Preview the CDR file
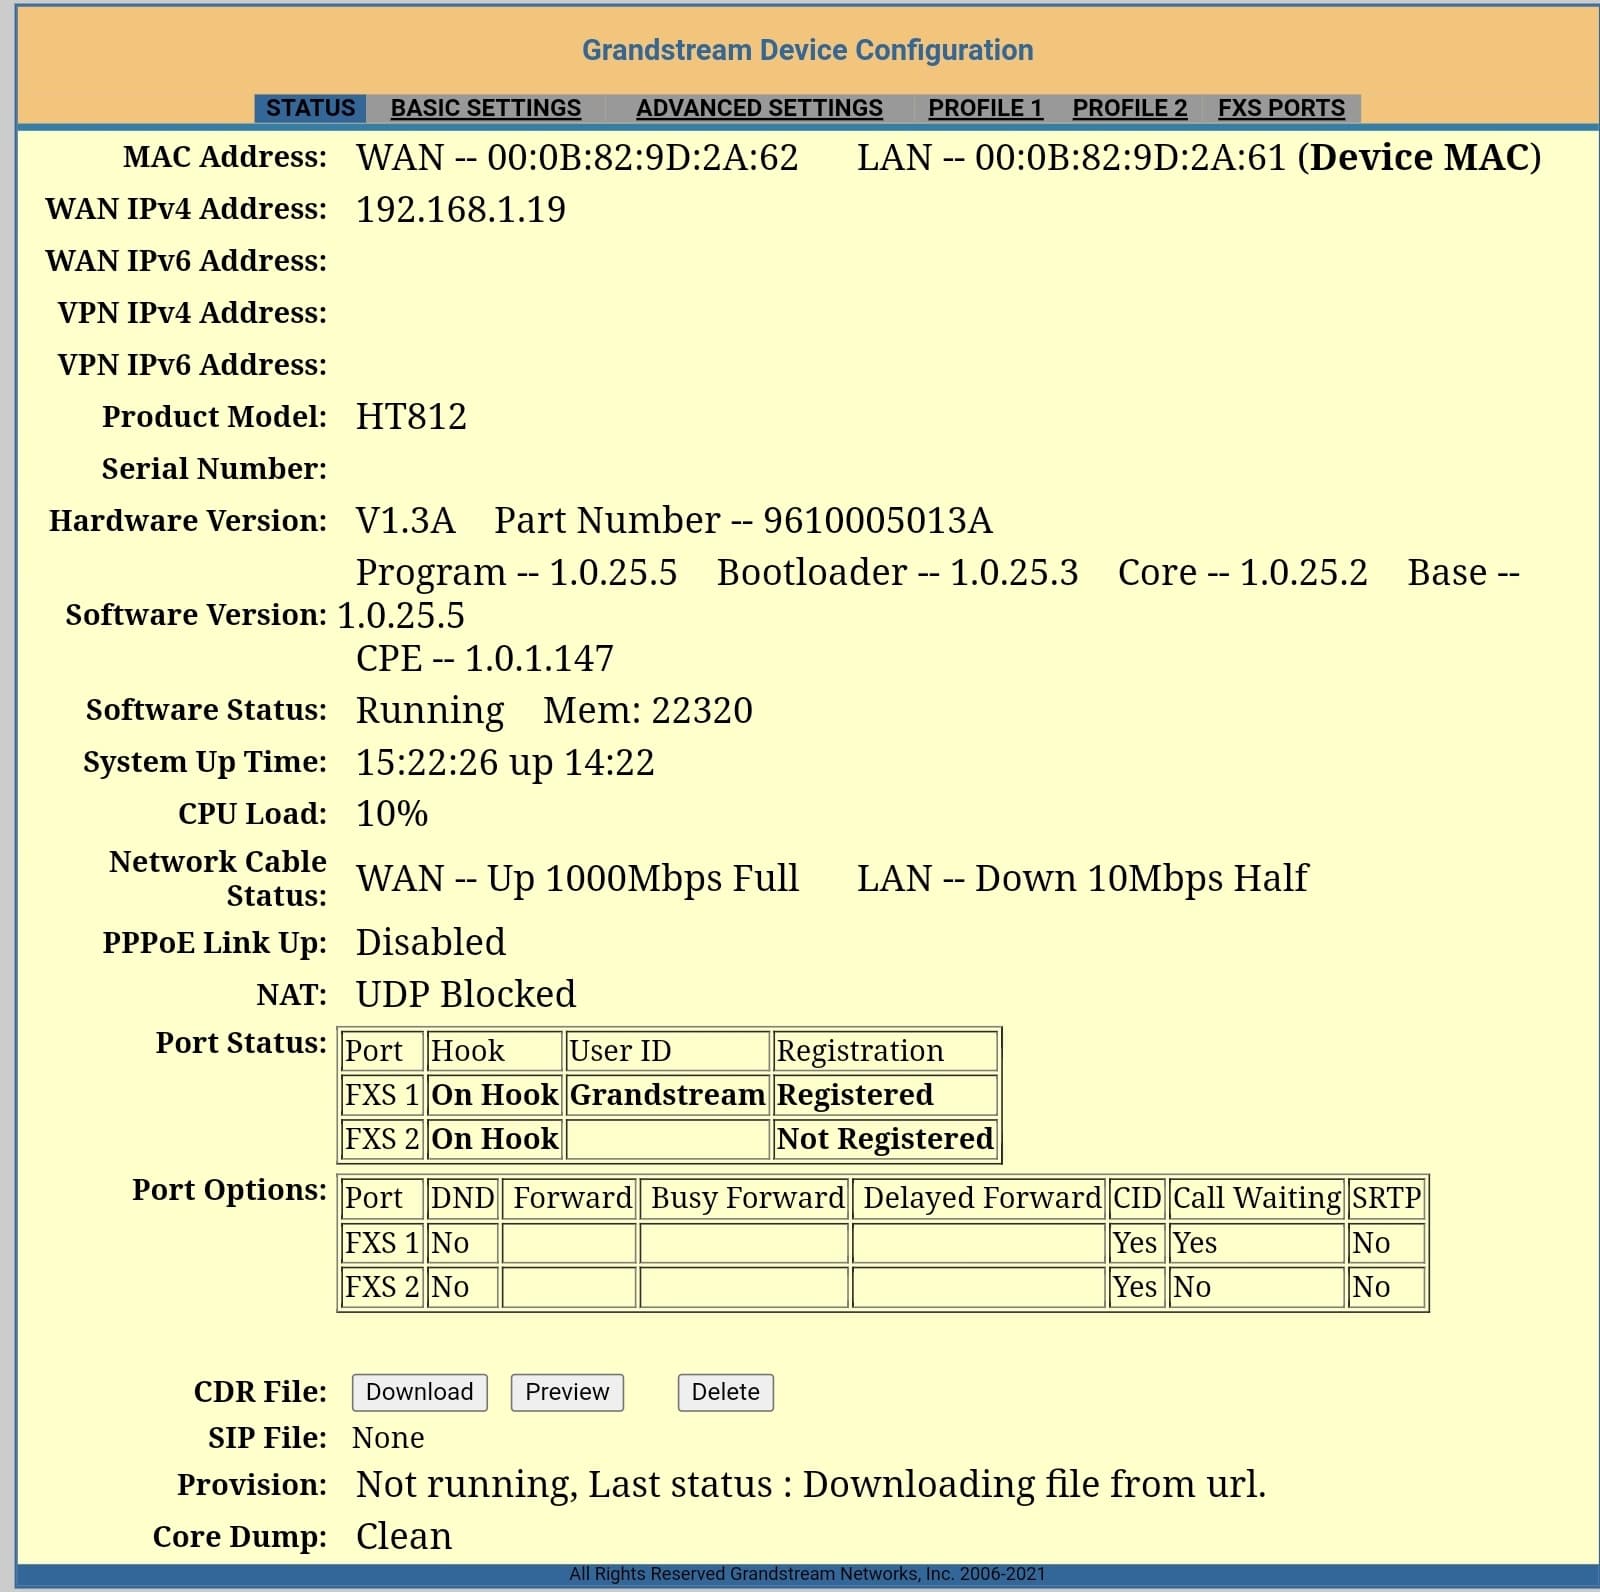1600x1592 pixels. click(x=567, y=1392)
